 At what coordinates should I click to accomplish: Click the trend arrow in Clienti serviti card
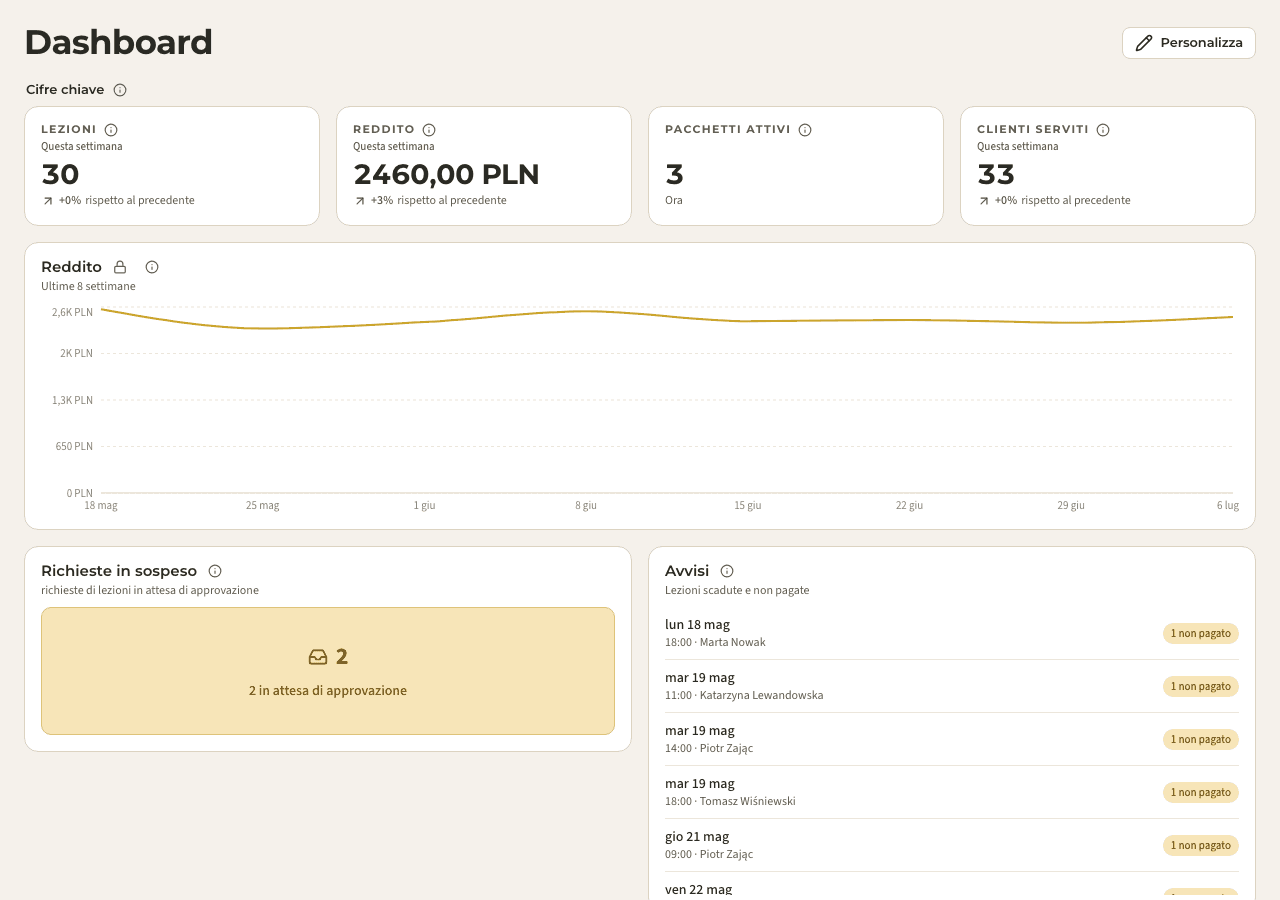click(983, 201)
